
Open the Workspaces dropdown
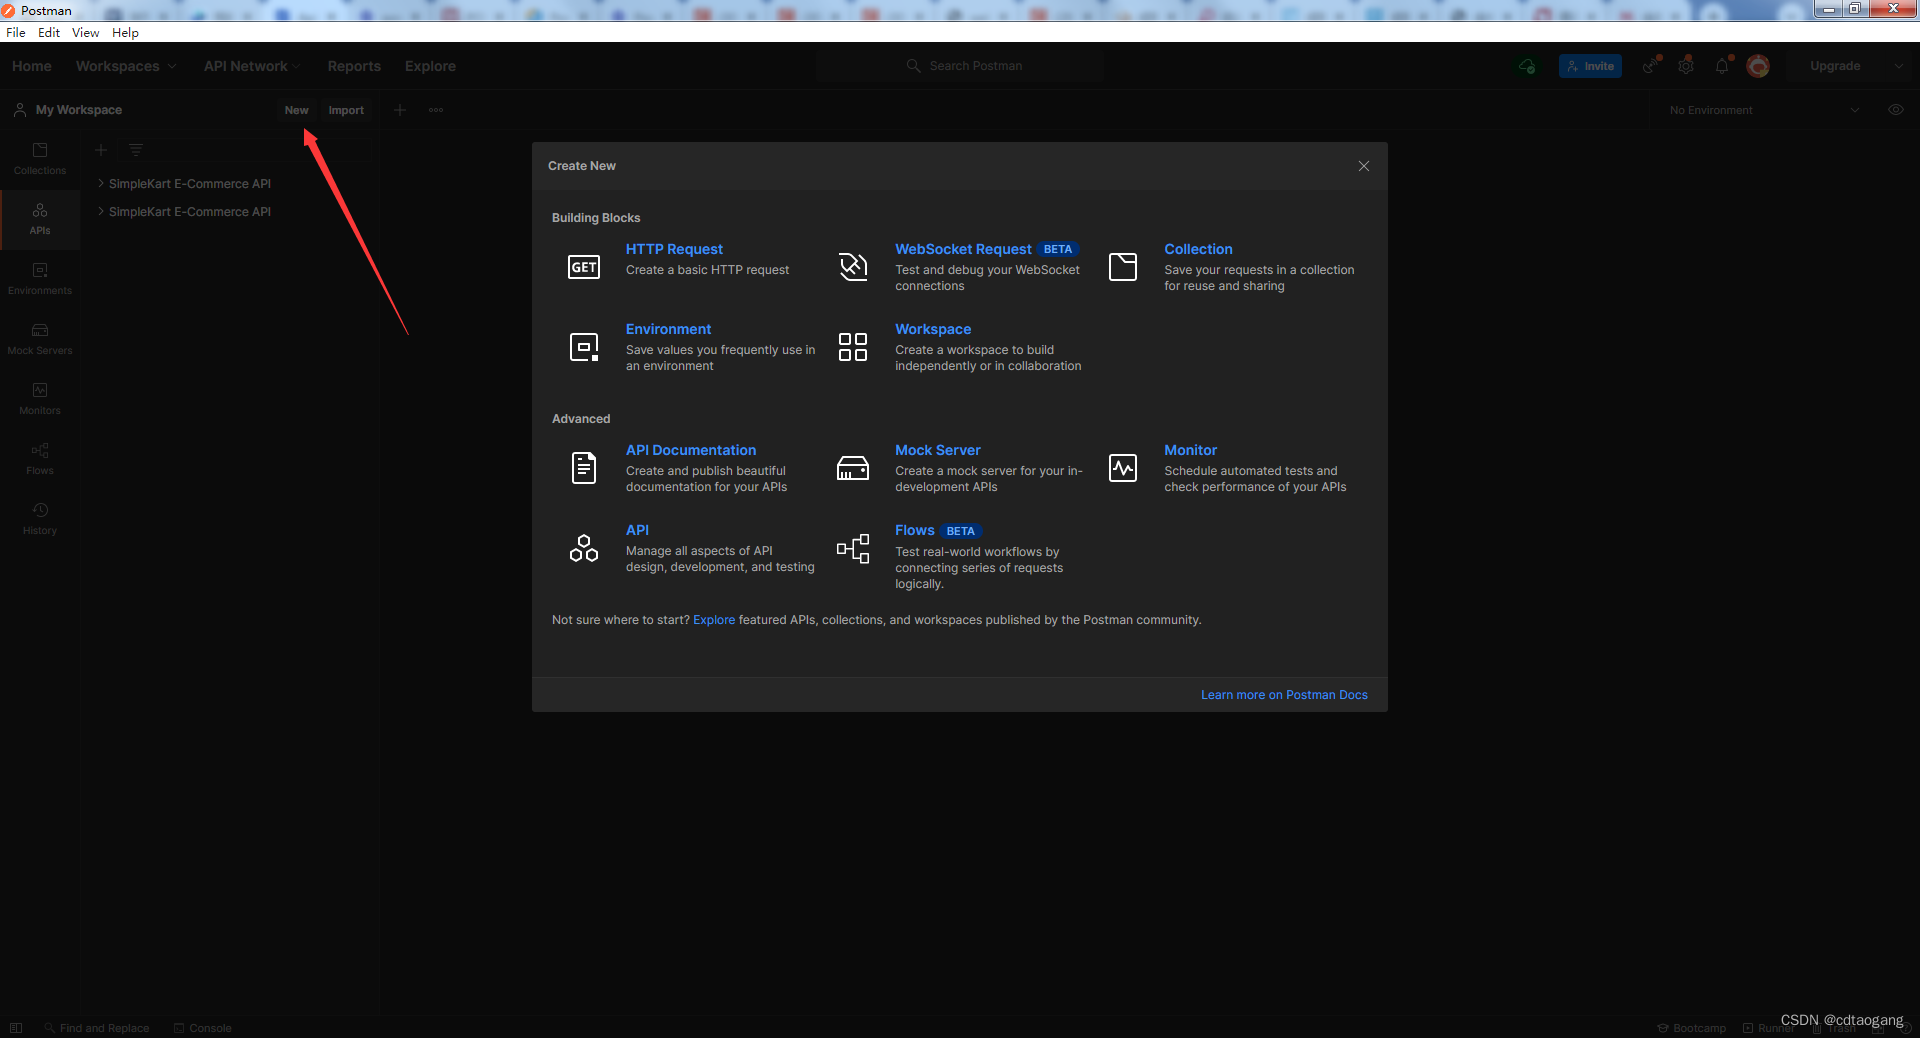[x=126, y=66]
